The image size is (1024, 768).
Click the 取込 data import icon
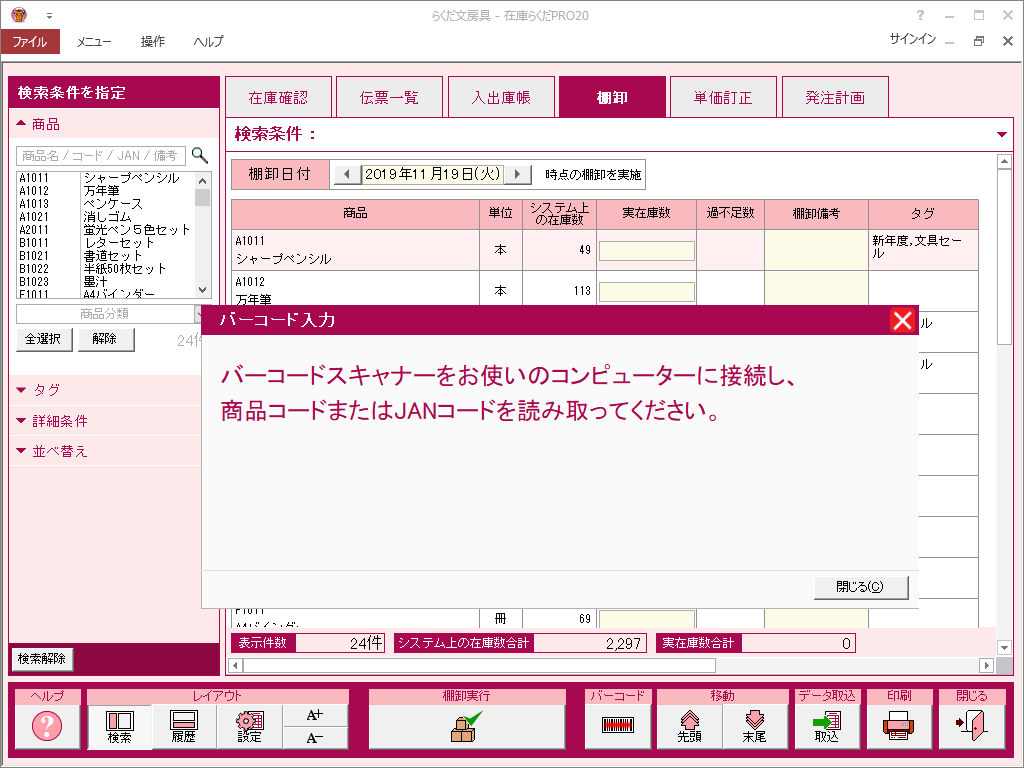pyautogui.click(x=827, y=726)
